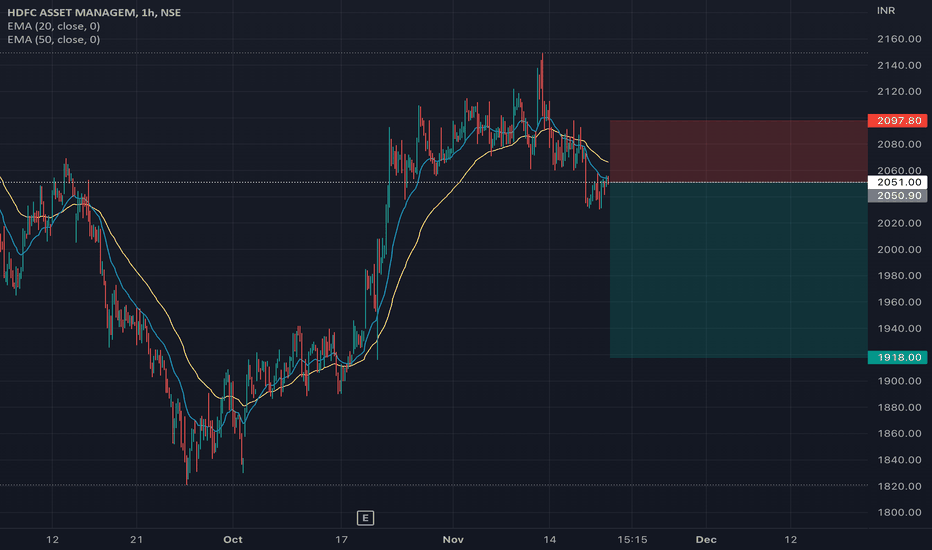The height and width of the screenshot is (550, 932).
Task: Click the 2140.00 price axis label
Action: tap(899, 65)
